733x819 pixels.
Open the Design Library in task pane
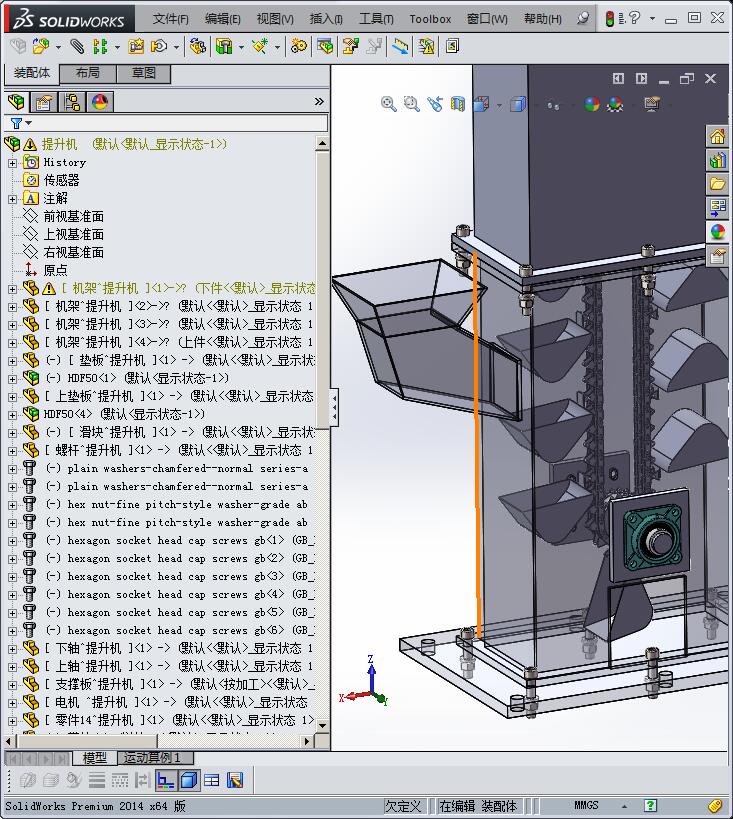click(x=718, y=160)
